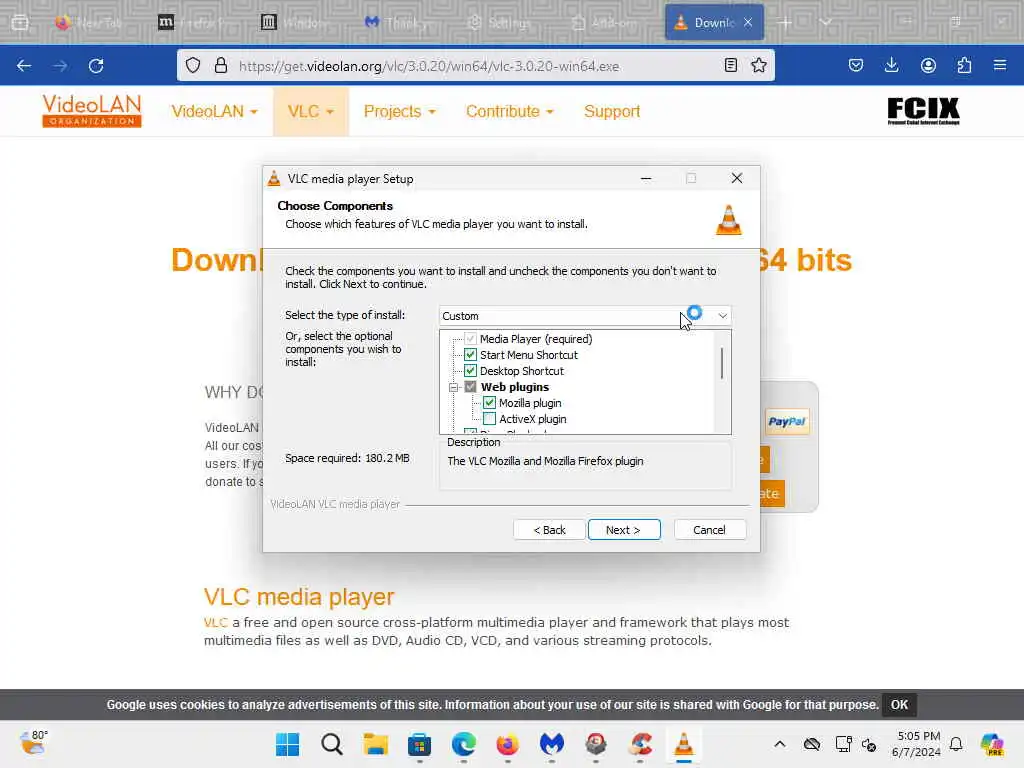The height and width of the screenshot is (768, 1024).
Task: Open the Copilot preview tray icon
Action: (992, 744)
